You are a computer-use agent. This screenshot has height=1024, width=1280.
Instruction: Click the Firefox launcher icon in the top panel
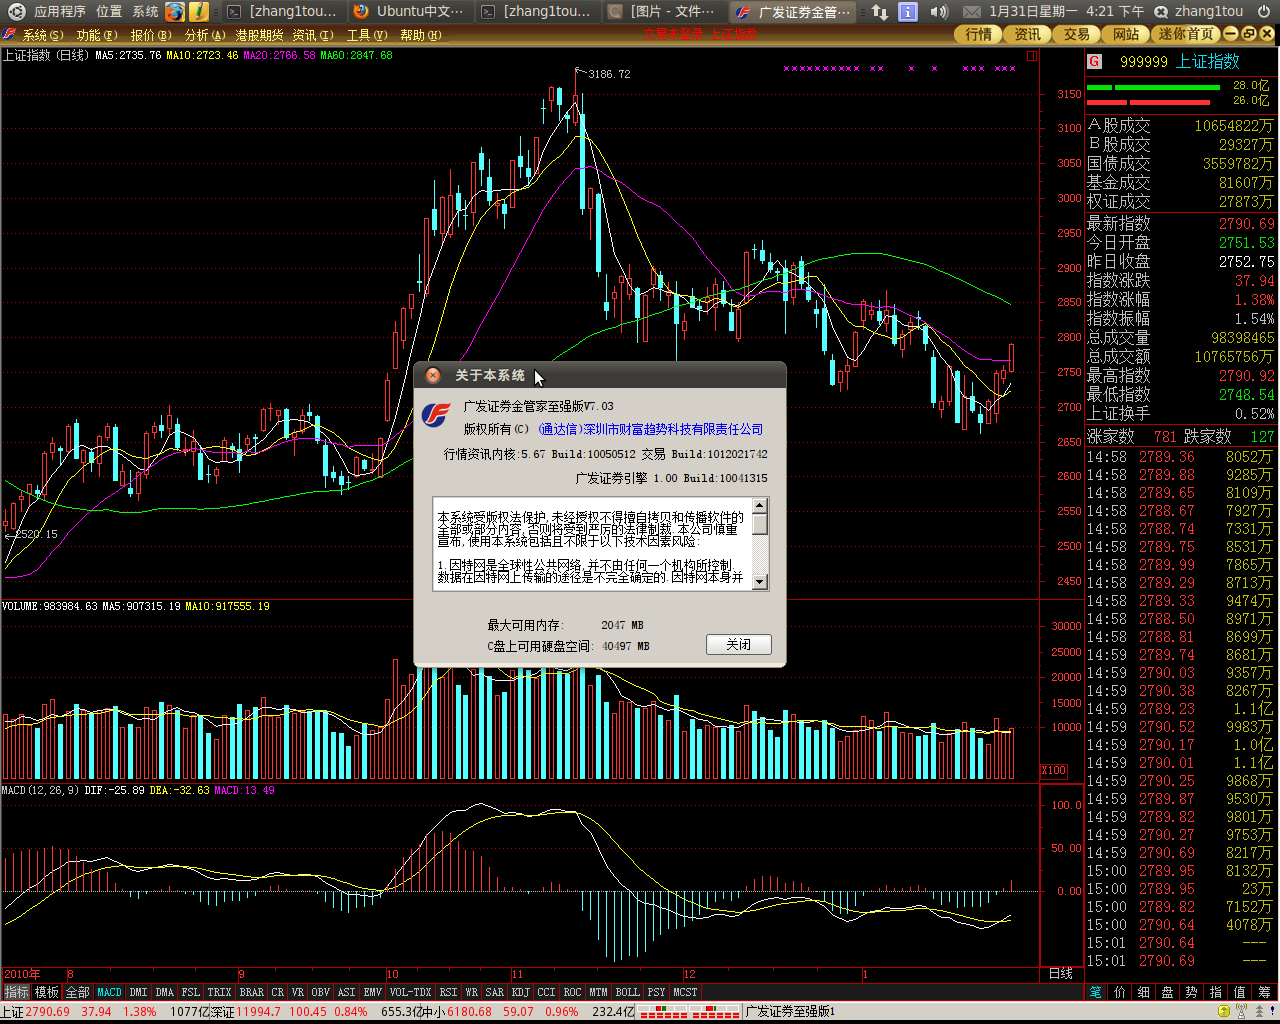(x=175, y=11)
